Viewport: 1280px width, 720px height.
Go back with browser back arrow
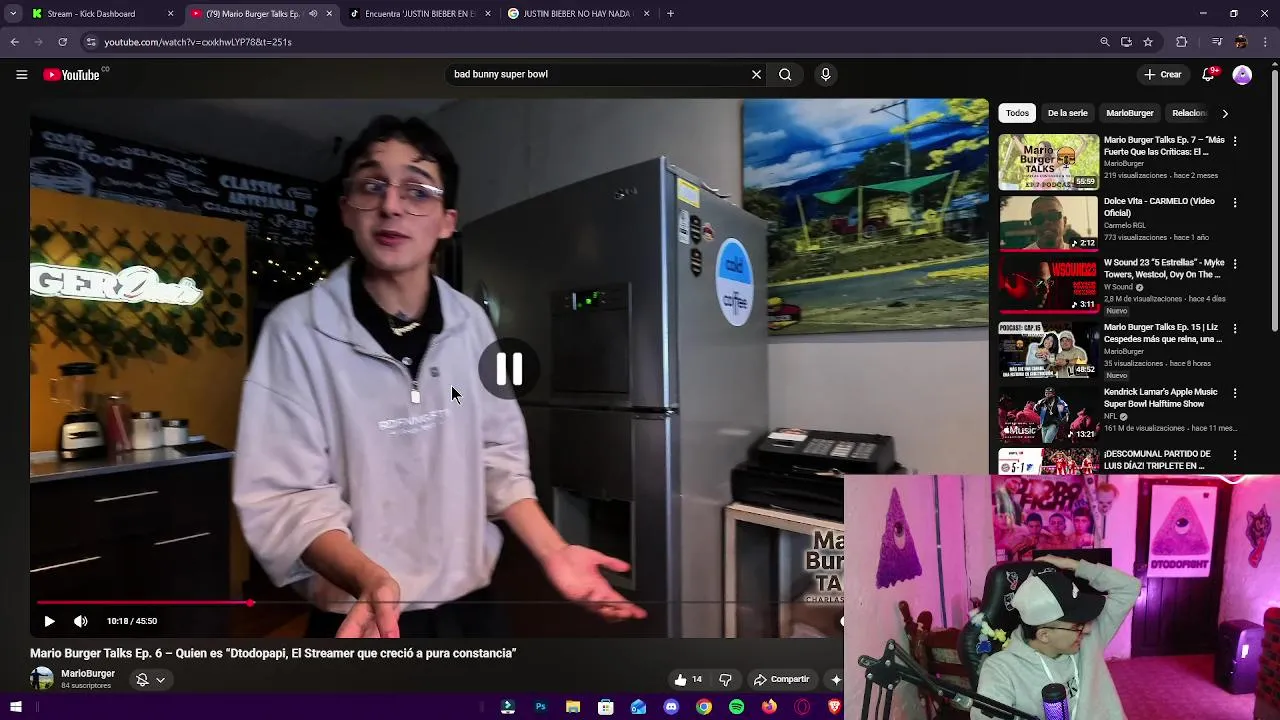tap(15, 42)
